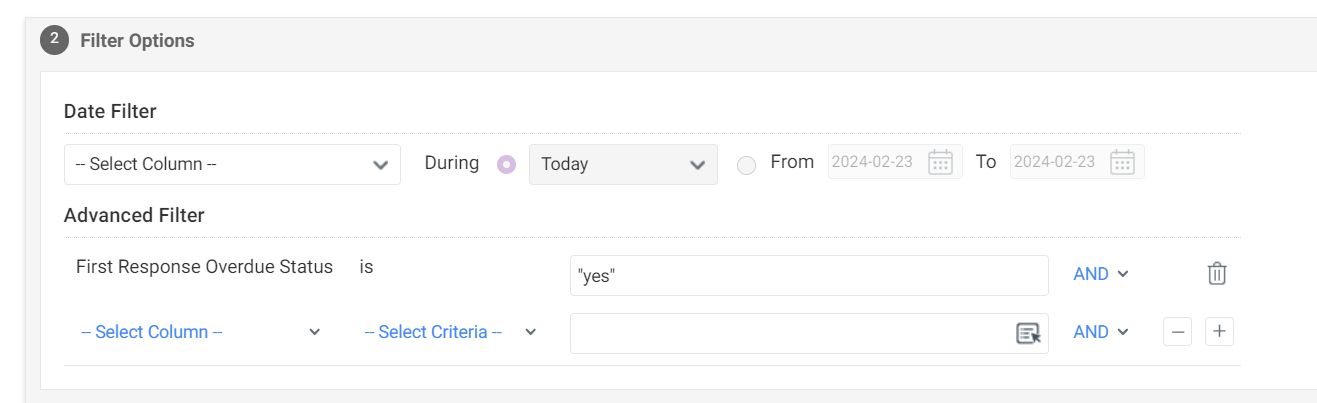Click the empty filter value input field
Screen dimensions: 1317x403
(790, 333)
